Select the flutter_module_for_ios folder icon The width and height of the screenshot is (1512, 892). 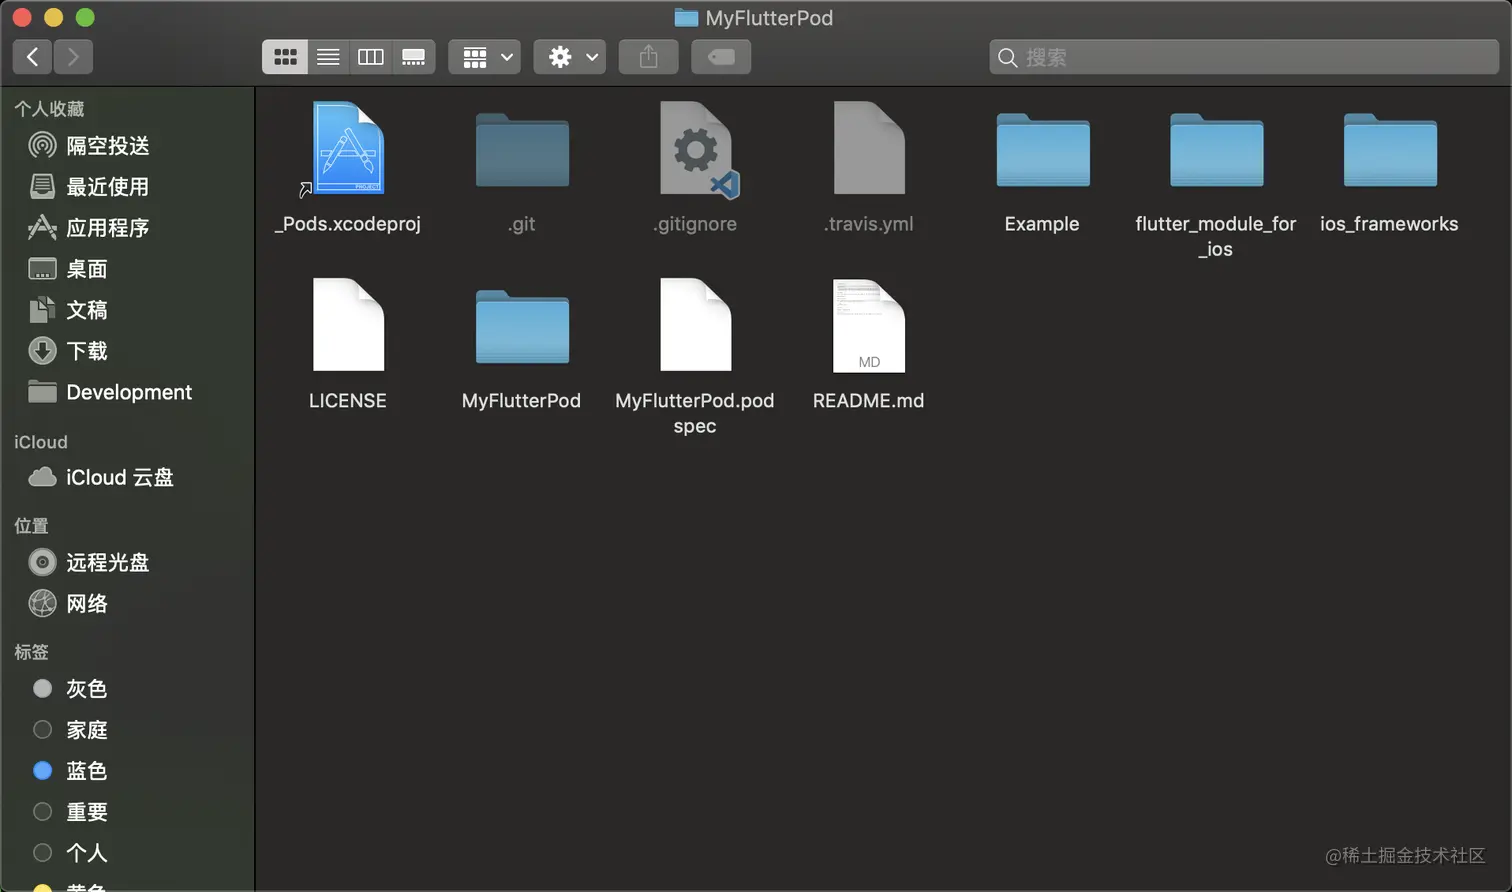tap(1217, 150)
